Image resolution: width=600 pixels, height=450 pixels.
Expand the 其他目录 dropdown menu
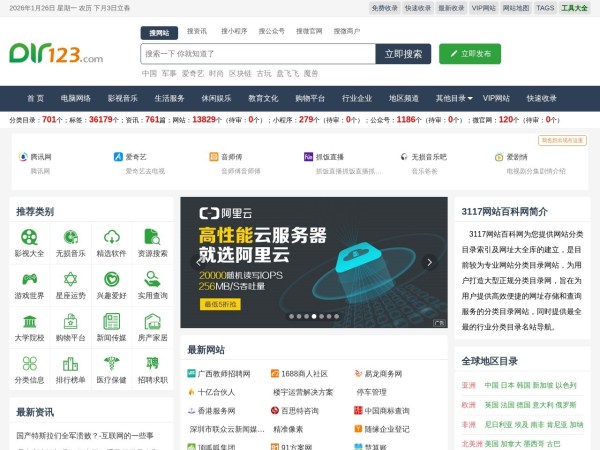(454, 98)
